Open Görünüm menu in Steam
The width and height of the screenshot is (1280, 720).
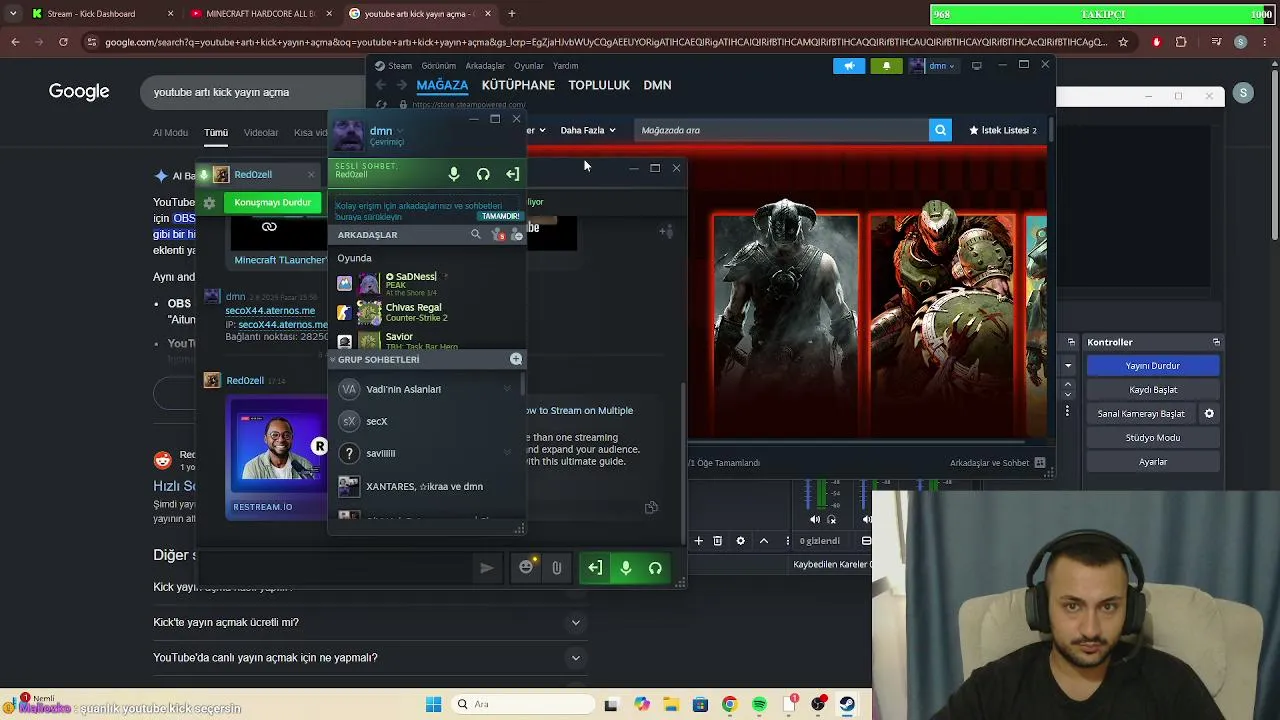[x=438, y=66]
